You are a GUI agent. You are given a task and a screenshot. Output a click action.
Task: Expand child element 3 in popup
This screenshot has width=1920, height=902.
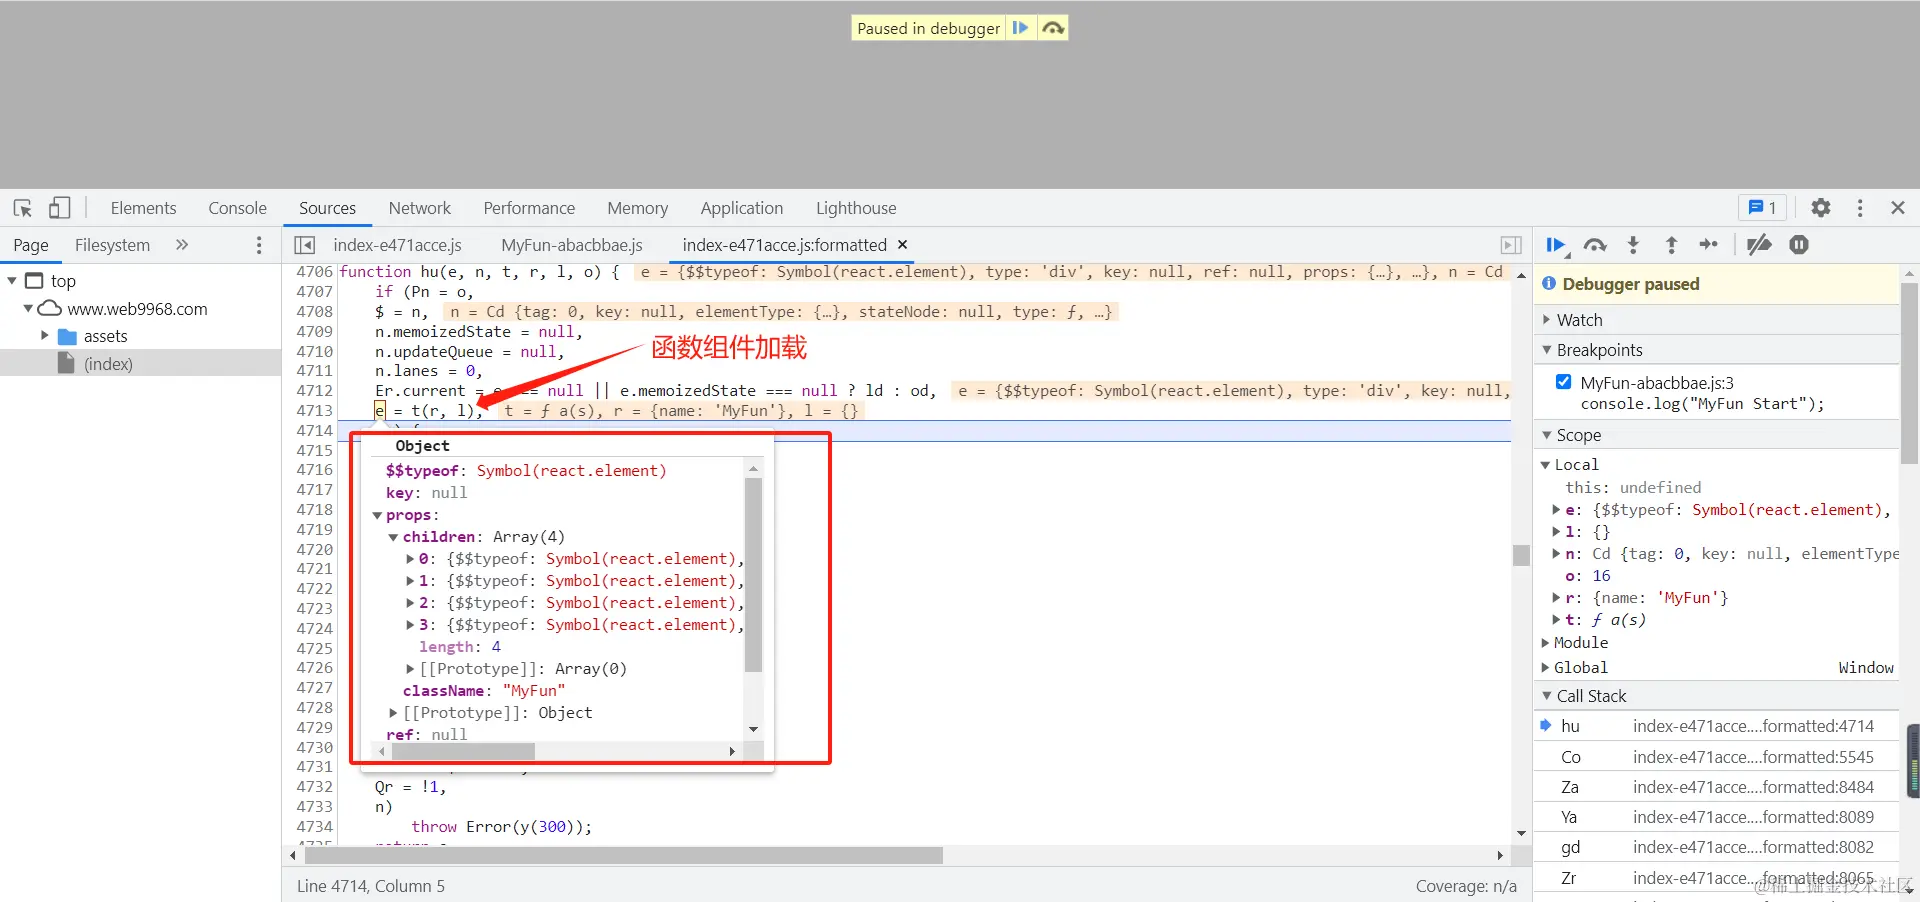click(410, 625)
